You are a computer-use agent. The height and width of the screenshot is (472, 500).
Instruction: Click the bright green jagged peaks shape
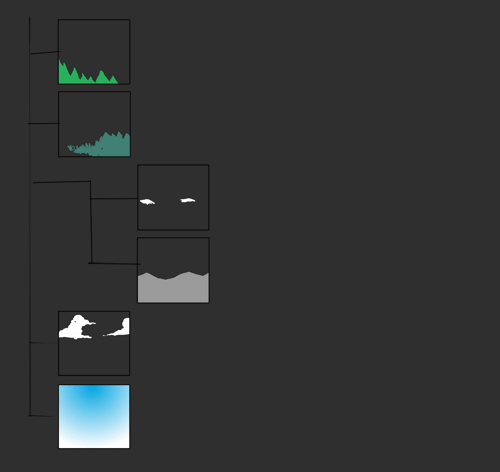tap(87, 72)
